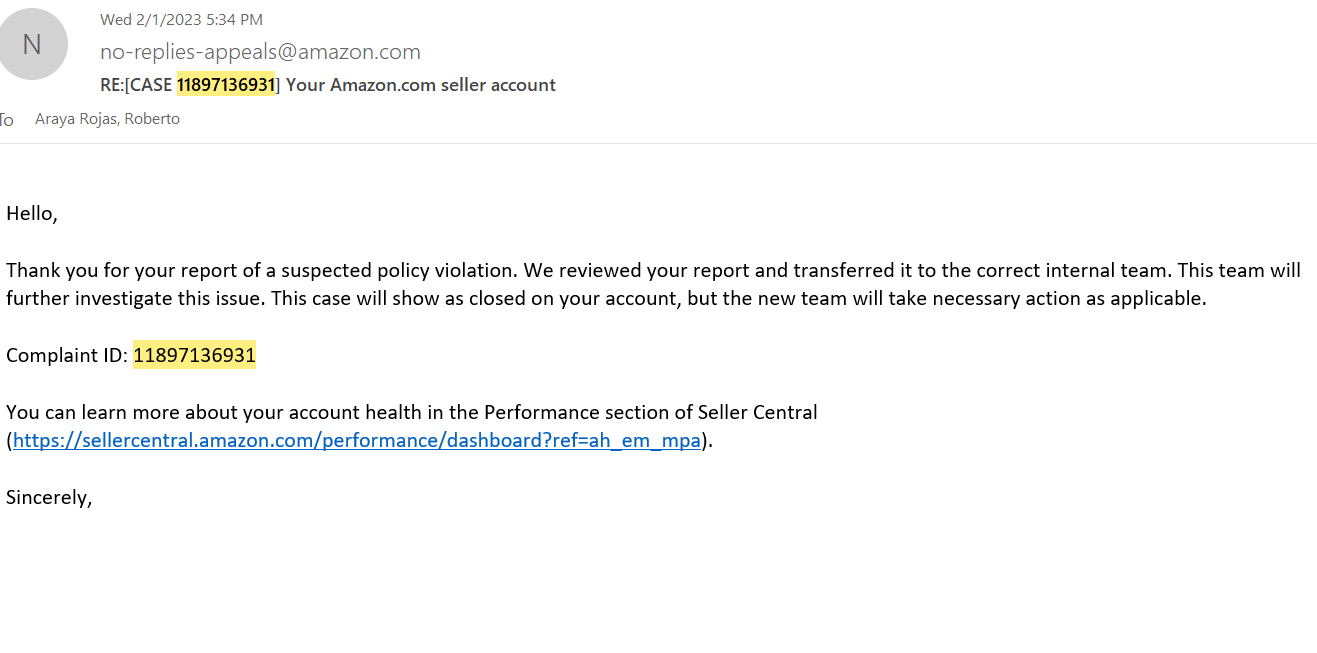1317x653 pixels.
Task: Click the highlighted Complaint ID number
Action: 195,355
